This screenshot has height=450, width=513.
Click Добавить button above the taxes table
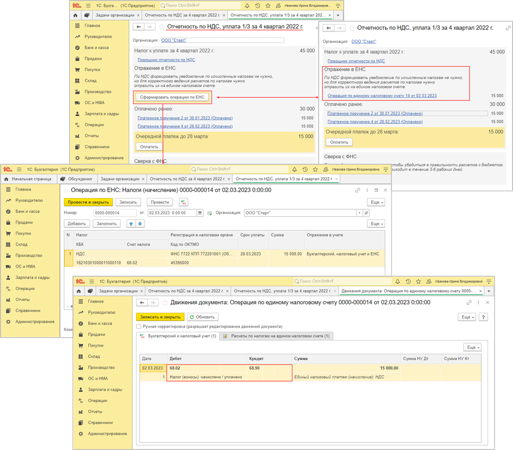coord(77,224)
